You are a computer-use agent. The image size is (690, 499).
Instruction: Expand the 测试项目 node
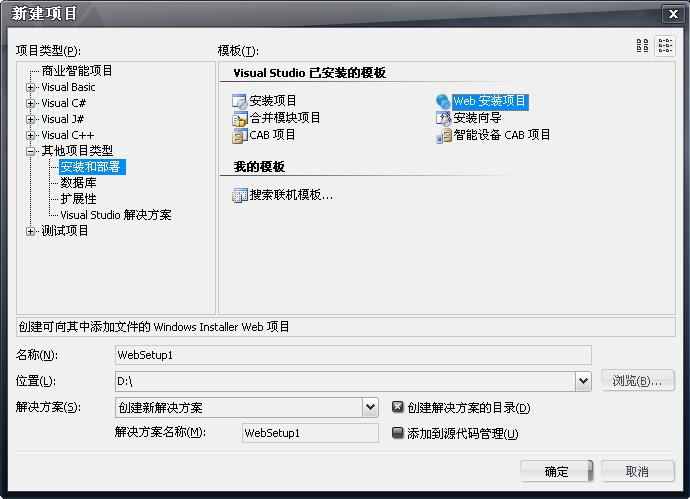click(30, 231)
